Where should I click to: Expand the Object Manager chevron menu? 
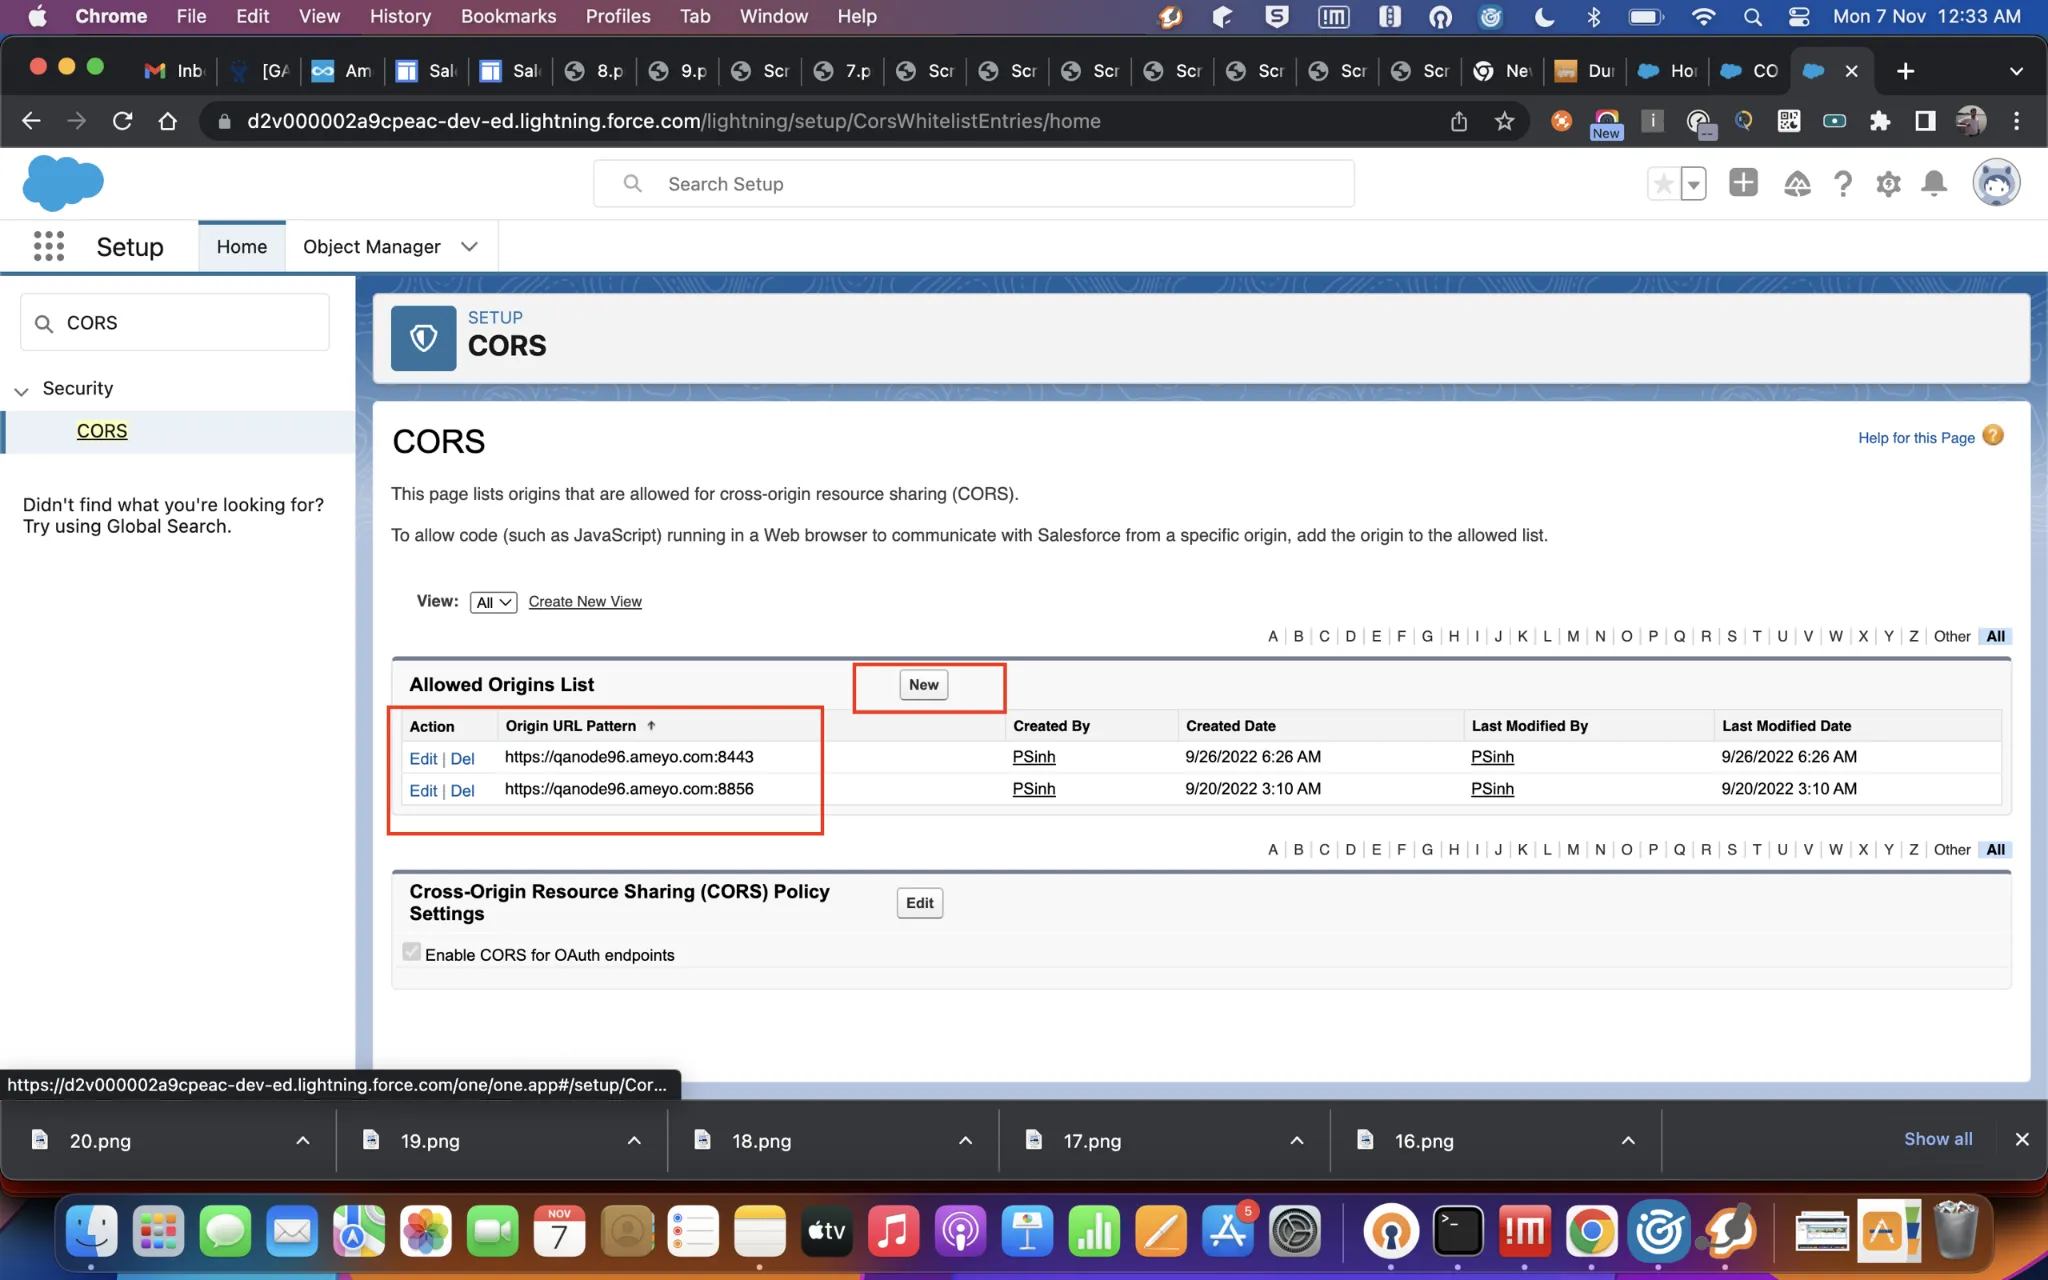pyautogui.click(x=469, y=247)
